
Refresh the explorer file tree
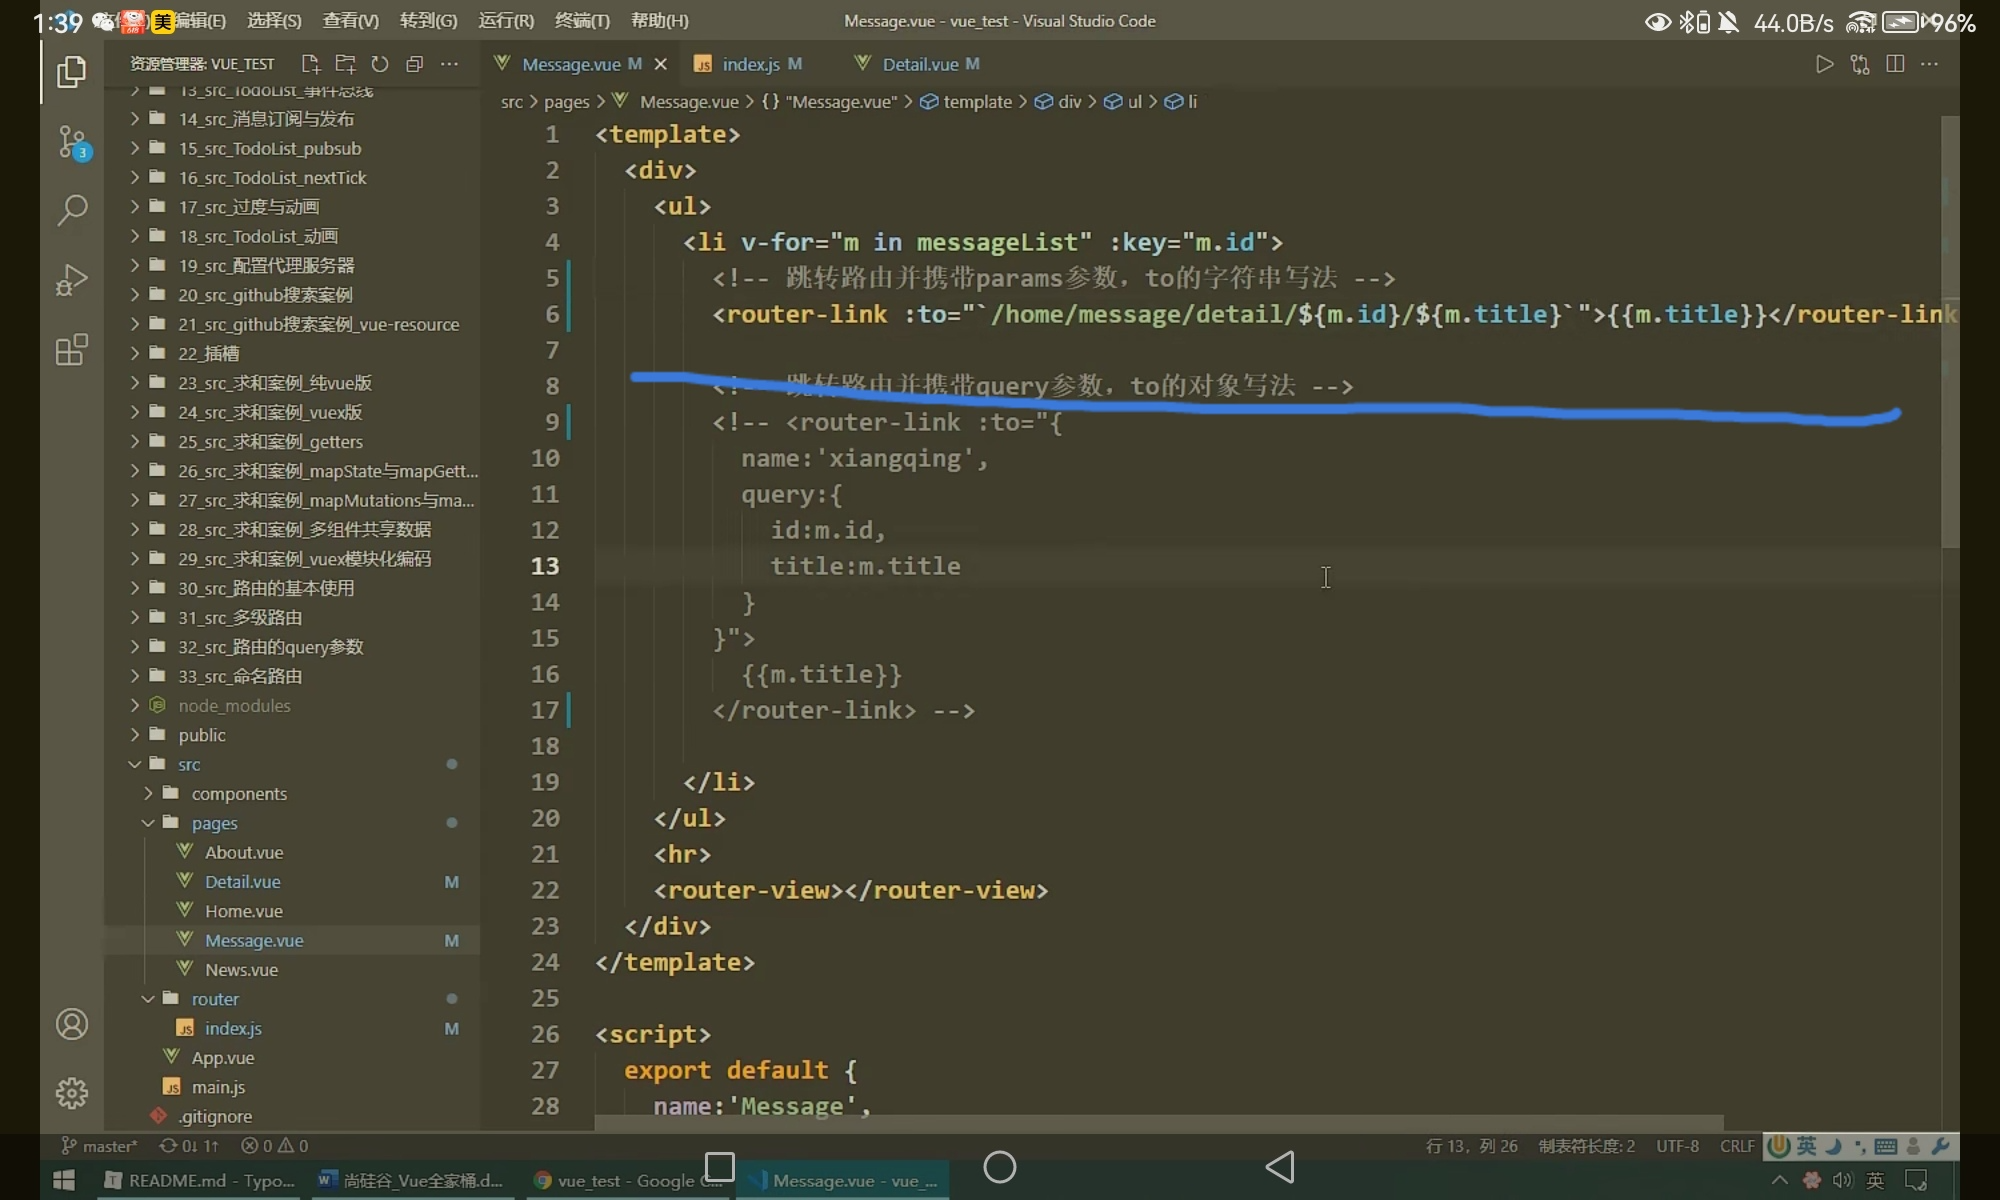pyautogui.click(x=380, y=64)
